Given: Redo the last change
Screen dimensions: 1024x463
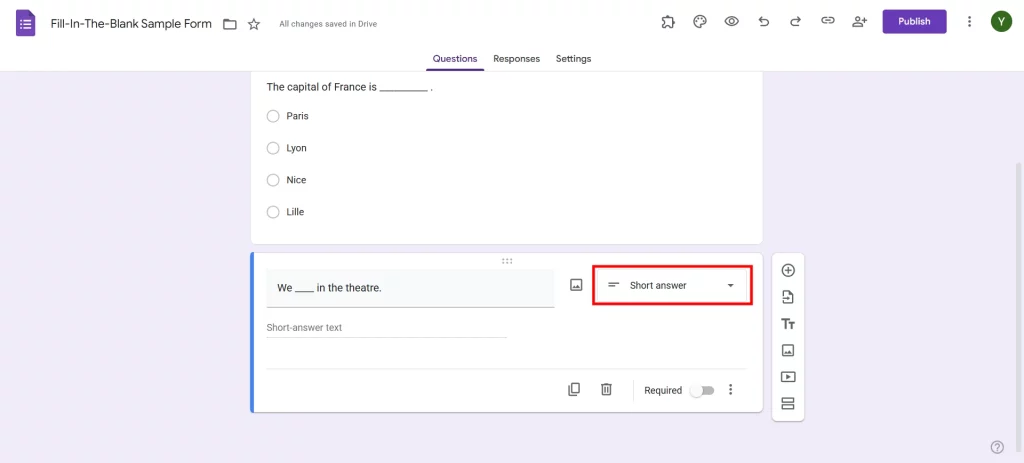Looking at the screenshot, I should (x=795, y=22).
